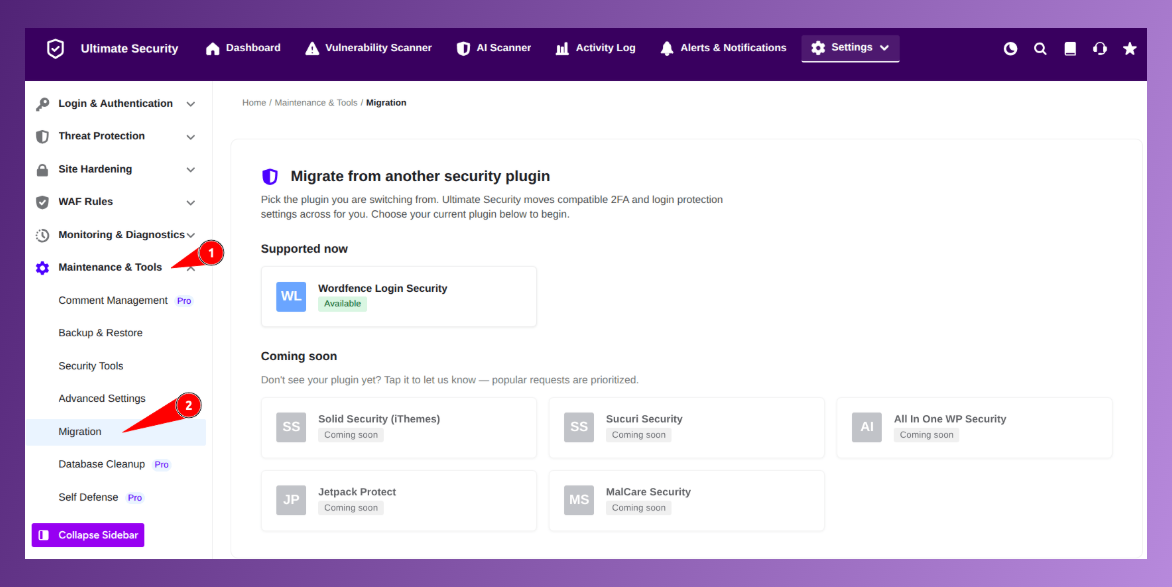Expand Site Hardening chevron
This screenshot has height=587, width=1172.
point(191,170)
